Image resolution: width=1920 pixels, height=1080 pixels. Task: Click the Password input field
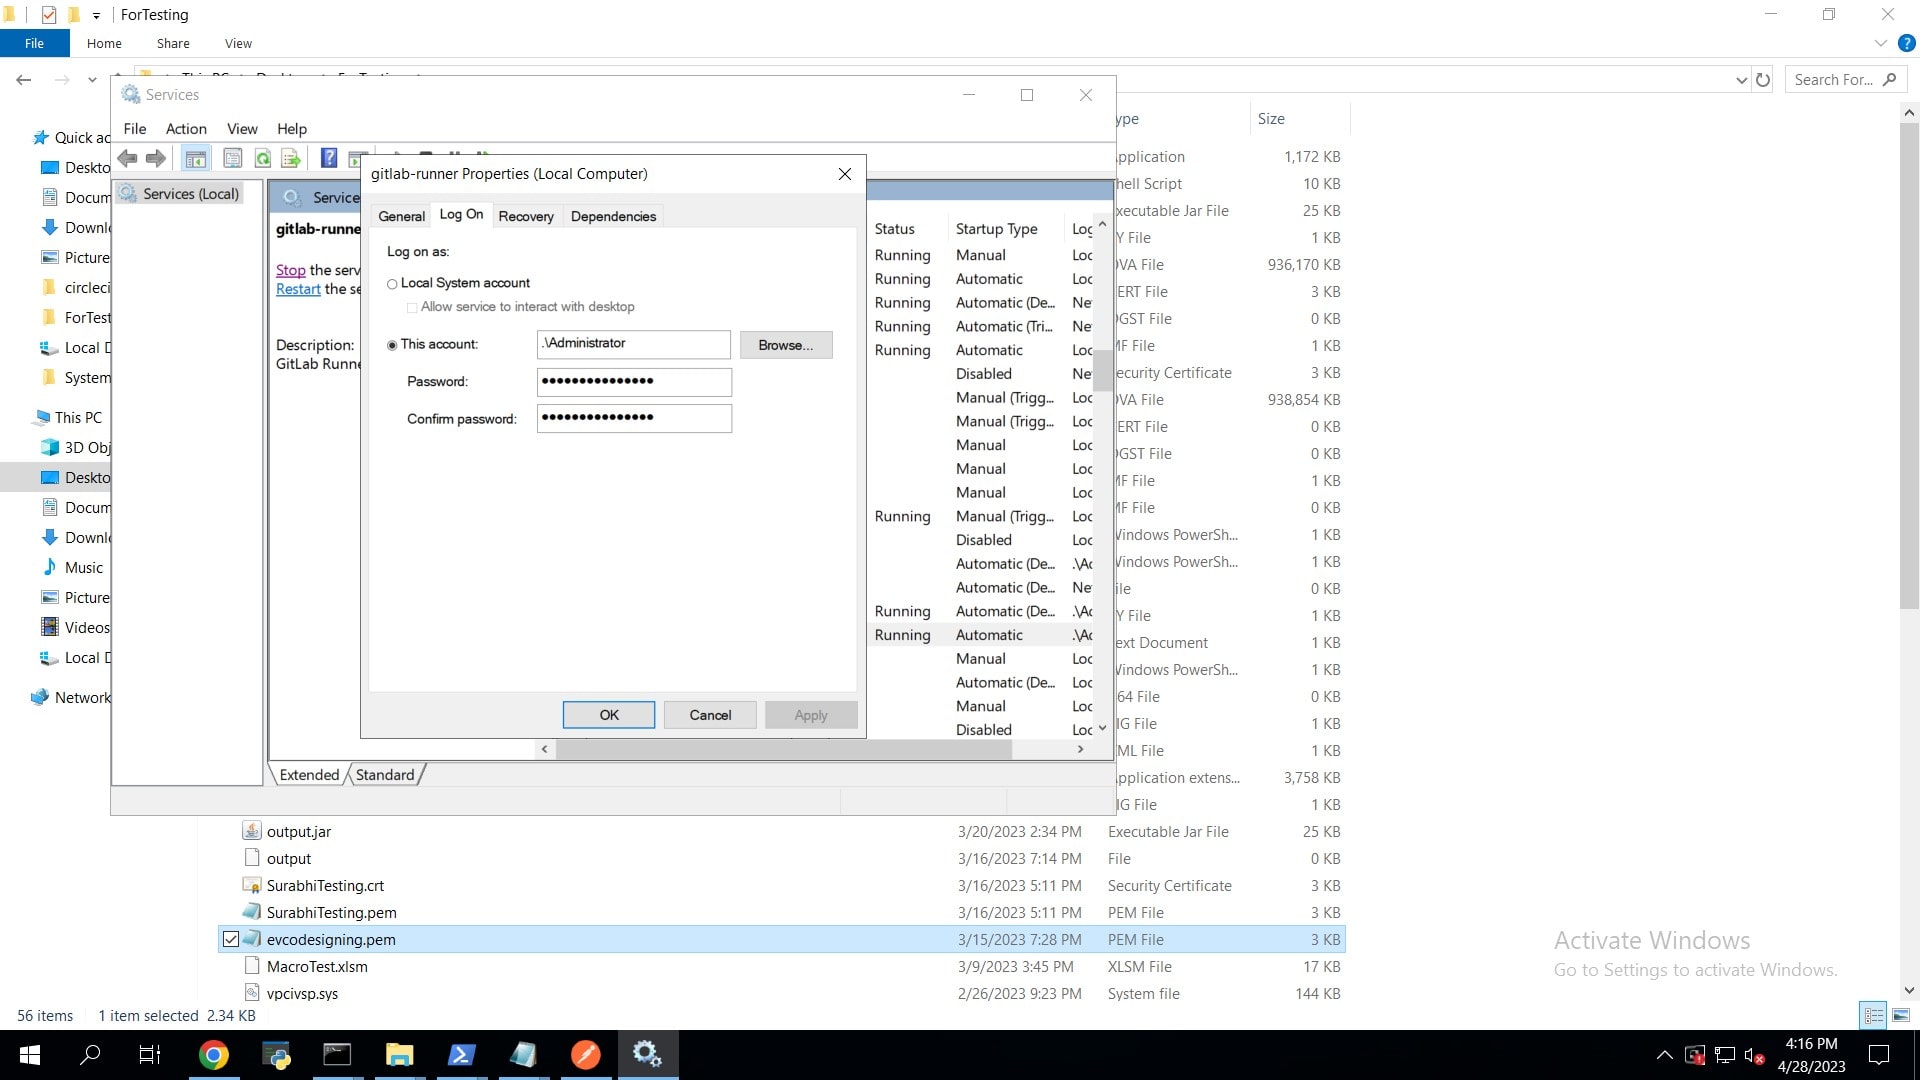[x=634, y=381]
